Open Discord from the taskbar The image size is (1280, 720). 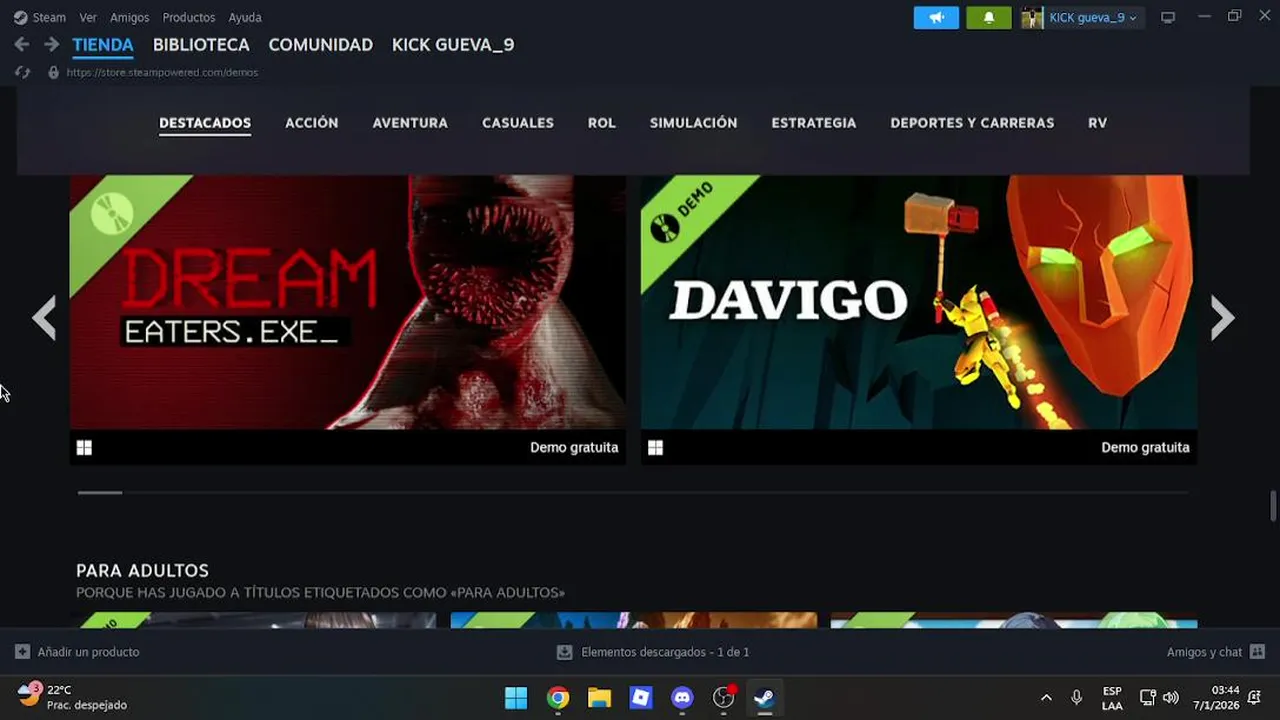682,698
